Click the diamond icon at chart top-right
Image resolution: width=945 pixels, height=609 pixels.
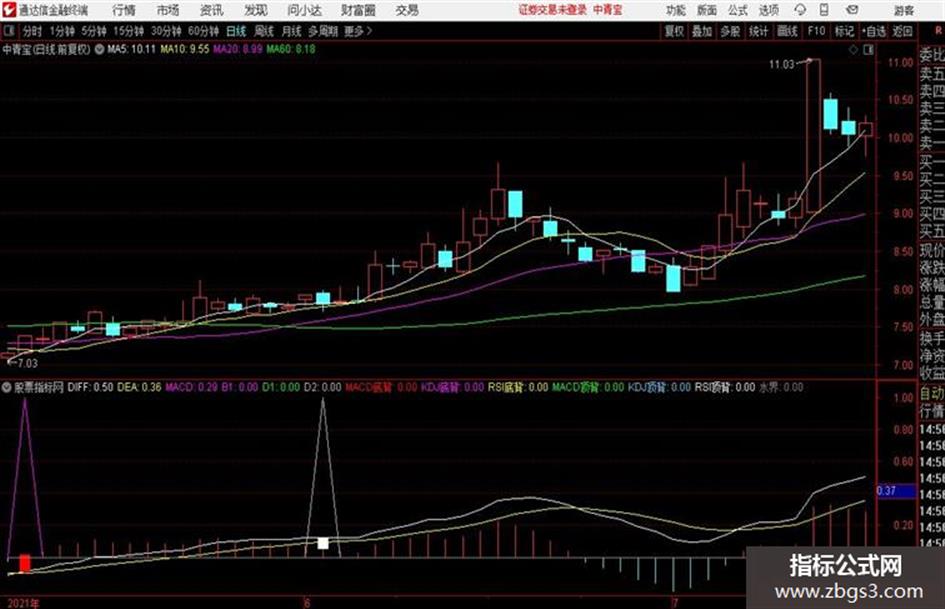pos(853,50)
